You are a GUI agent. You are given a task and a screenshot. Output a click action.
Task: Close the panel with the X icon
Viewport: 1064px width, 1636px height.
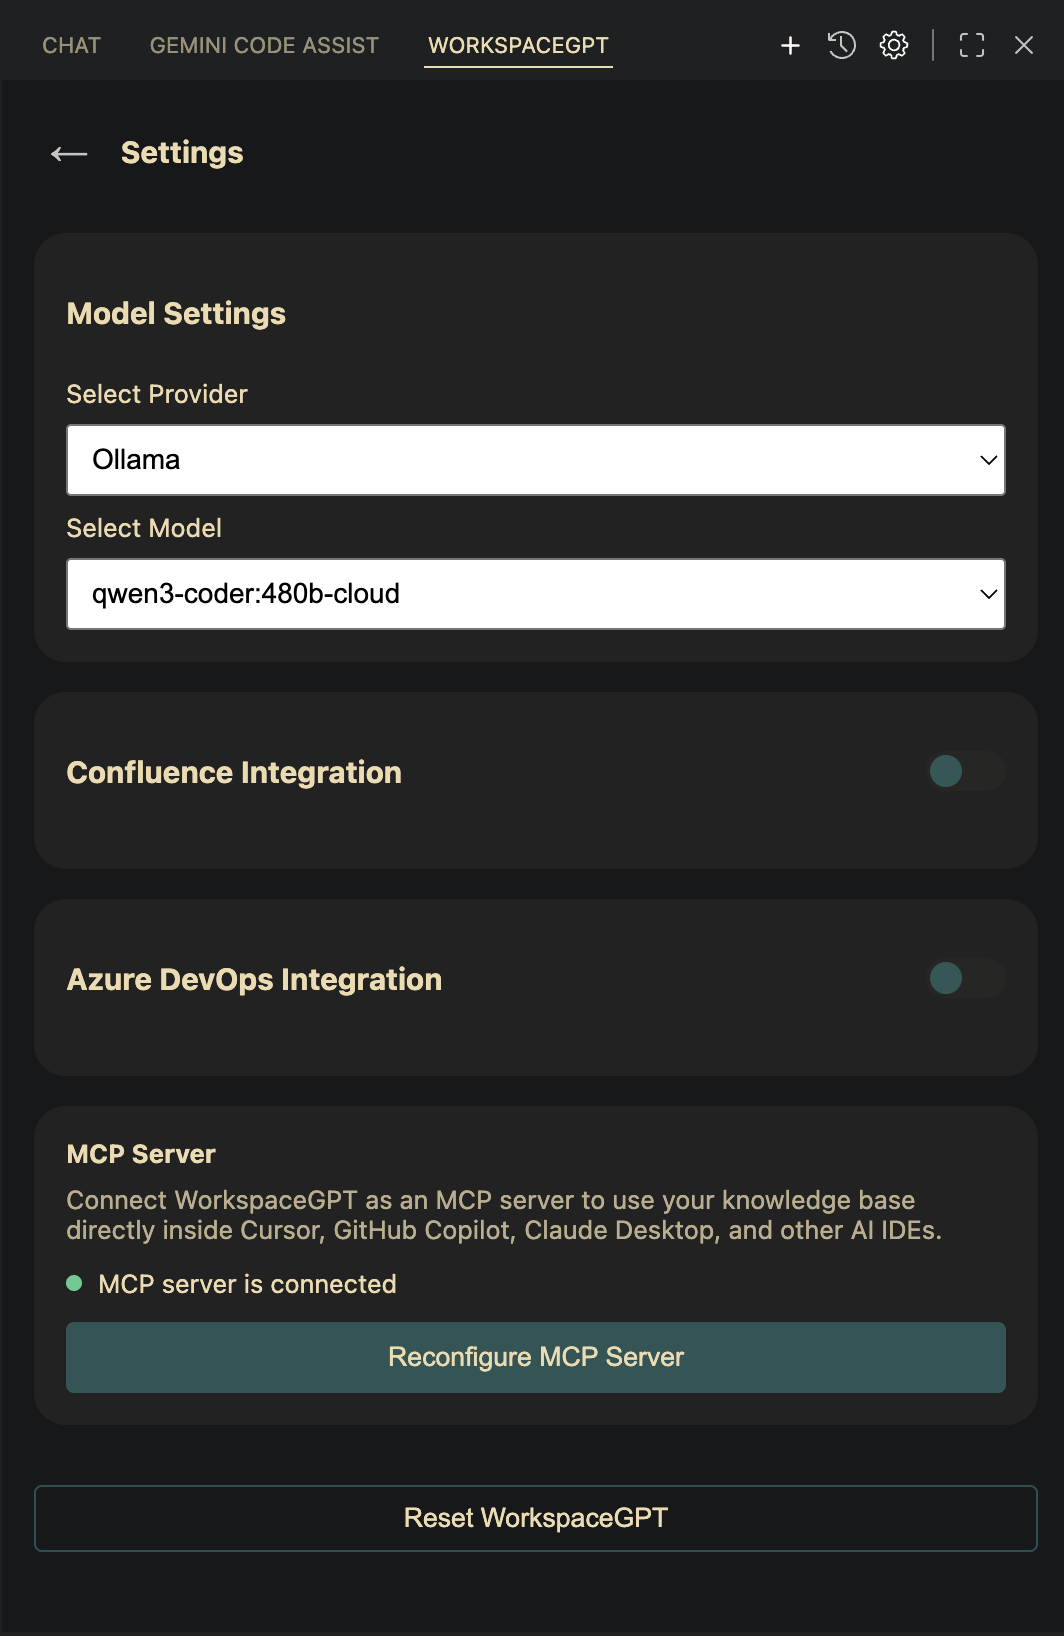tap(1024, 45)
